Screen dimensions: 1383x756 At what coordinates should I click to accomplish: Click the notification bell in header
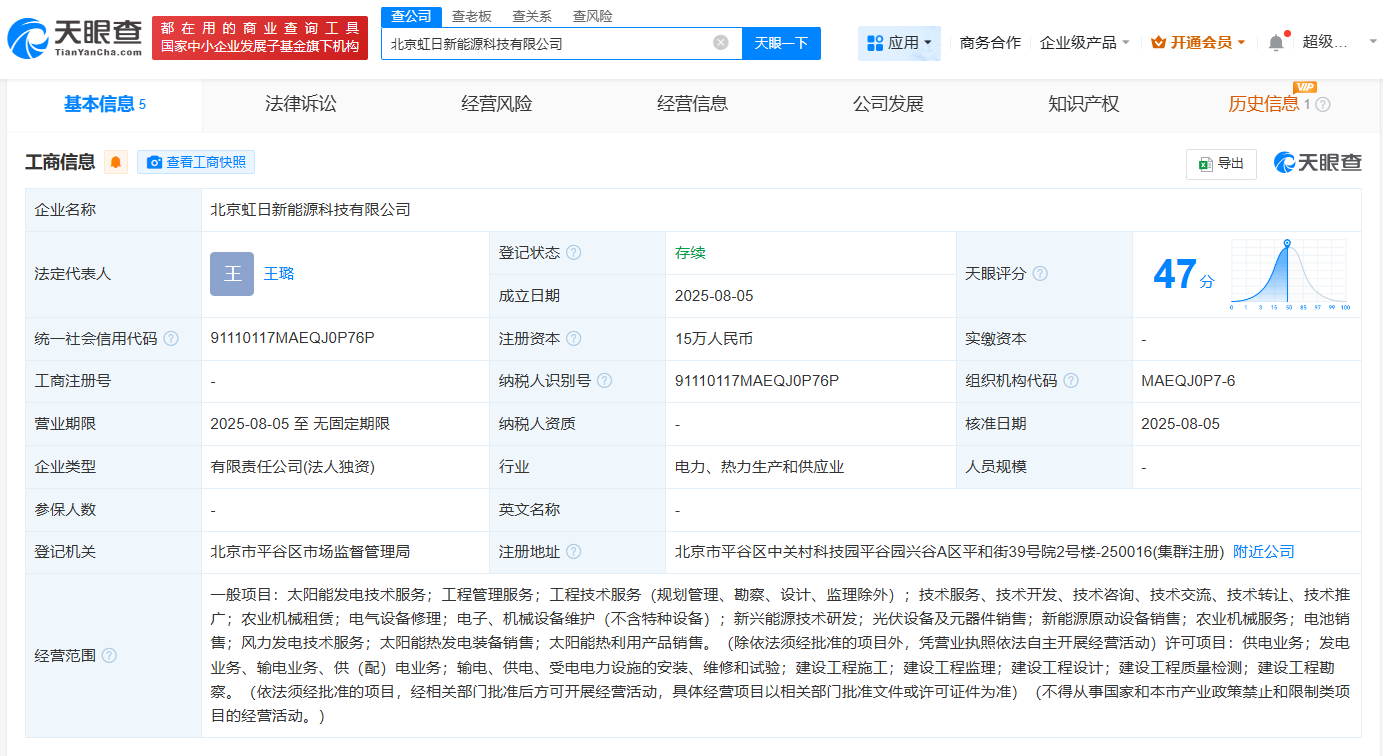click(x=1275, y=43)
